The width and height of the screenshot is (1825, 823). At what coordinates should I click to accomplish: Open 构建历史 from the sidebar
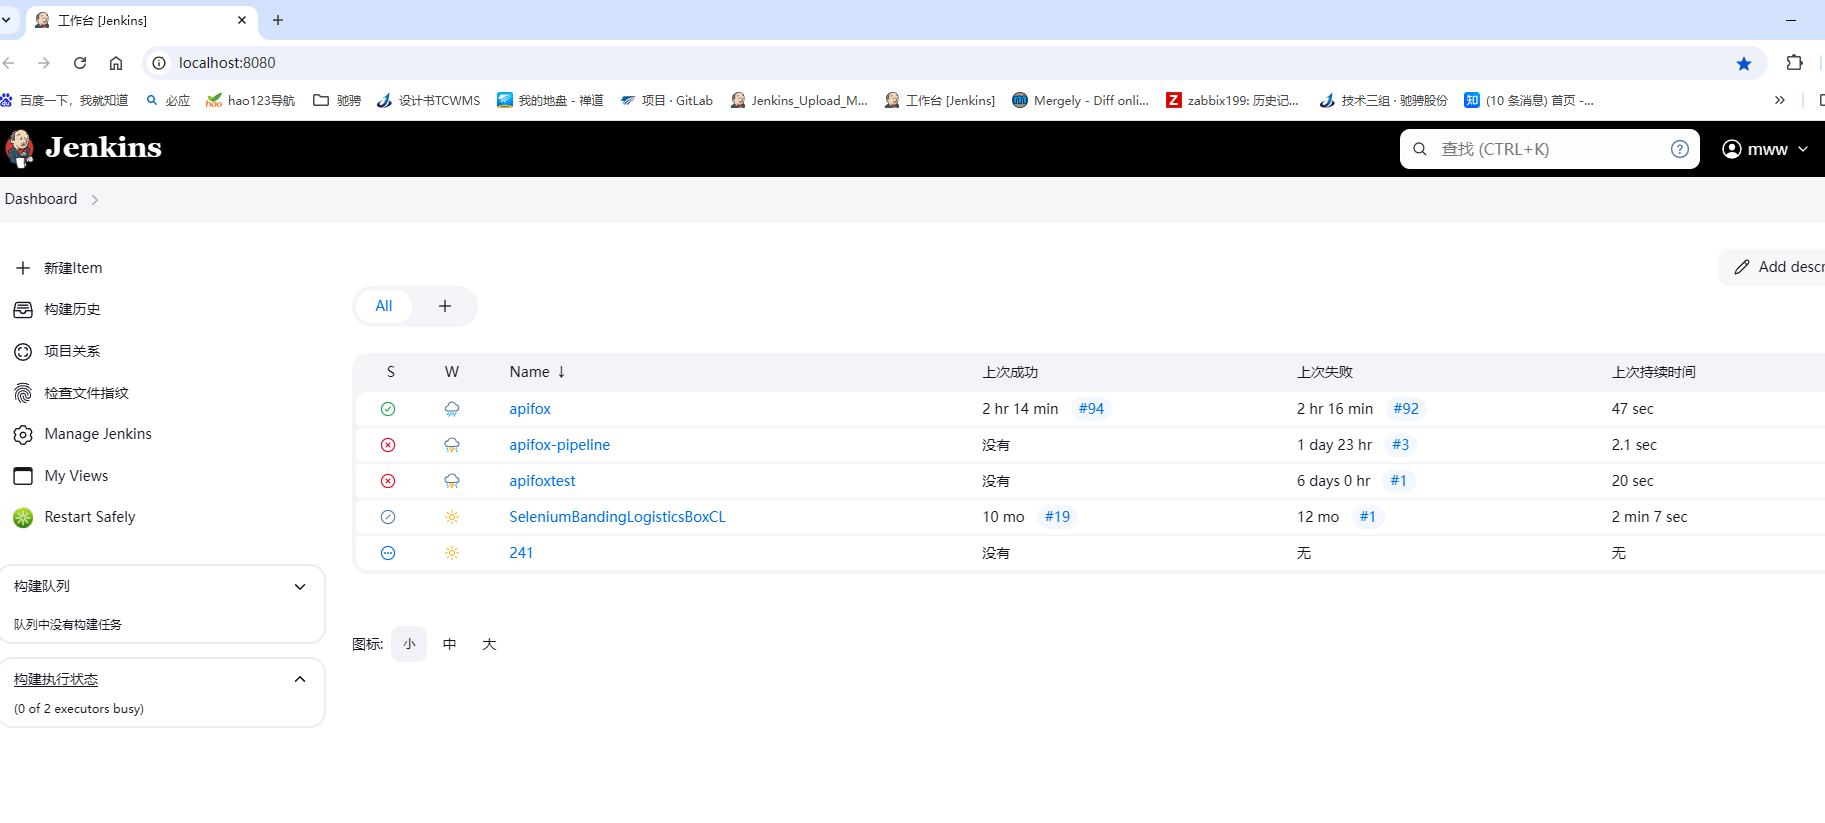click(x=72, y=310)
